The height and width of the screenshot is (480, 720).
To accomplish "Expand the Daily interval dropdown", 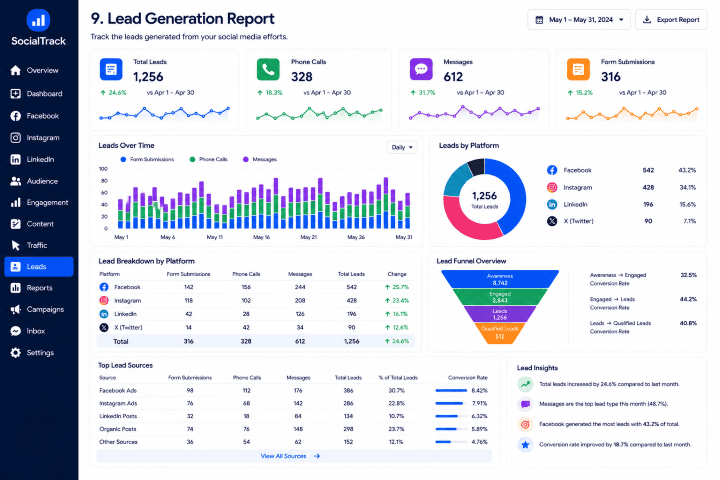I will tap(402, 147).
